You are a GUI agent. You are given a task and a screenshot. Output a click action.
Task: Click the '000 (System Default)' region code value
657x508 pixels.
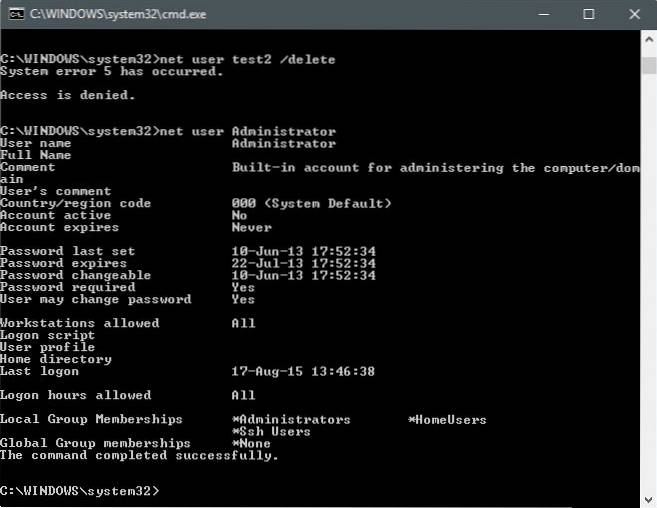[311, 204]
